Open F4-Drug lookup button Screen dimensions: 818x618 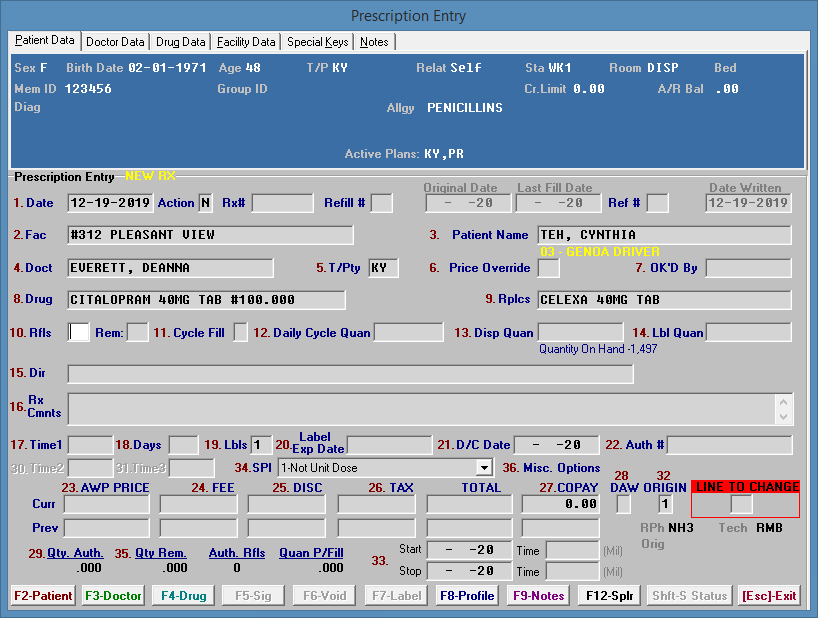184,596
